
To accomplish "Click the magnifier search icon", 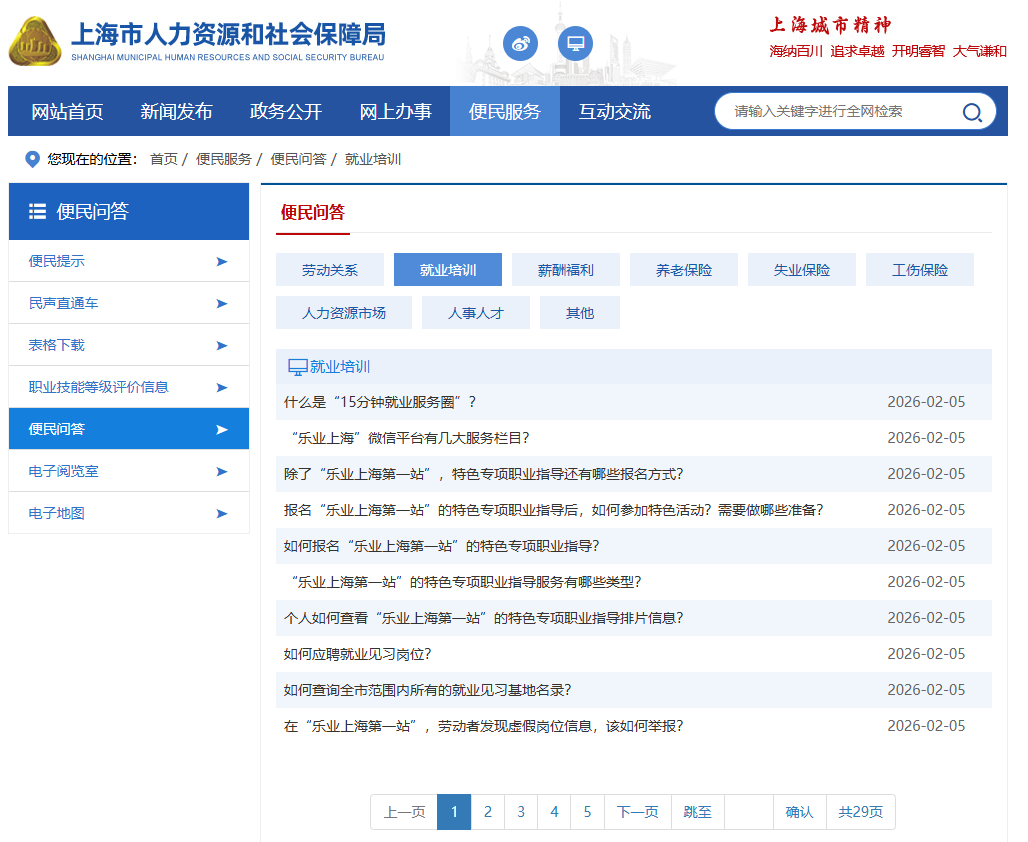I will 971,112.
